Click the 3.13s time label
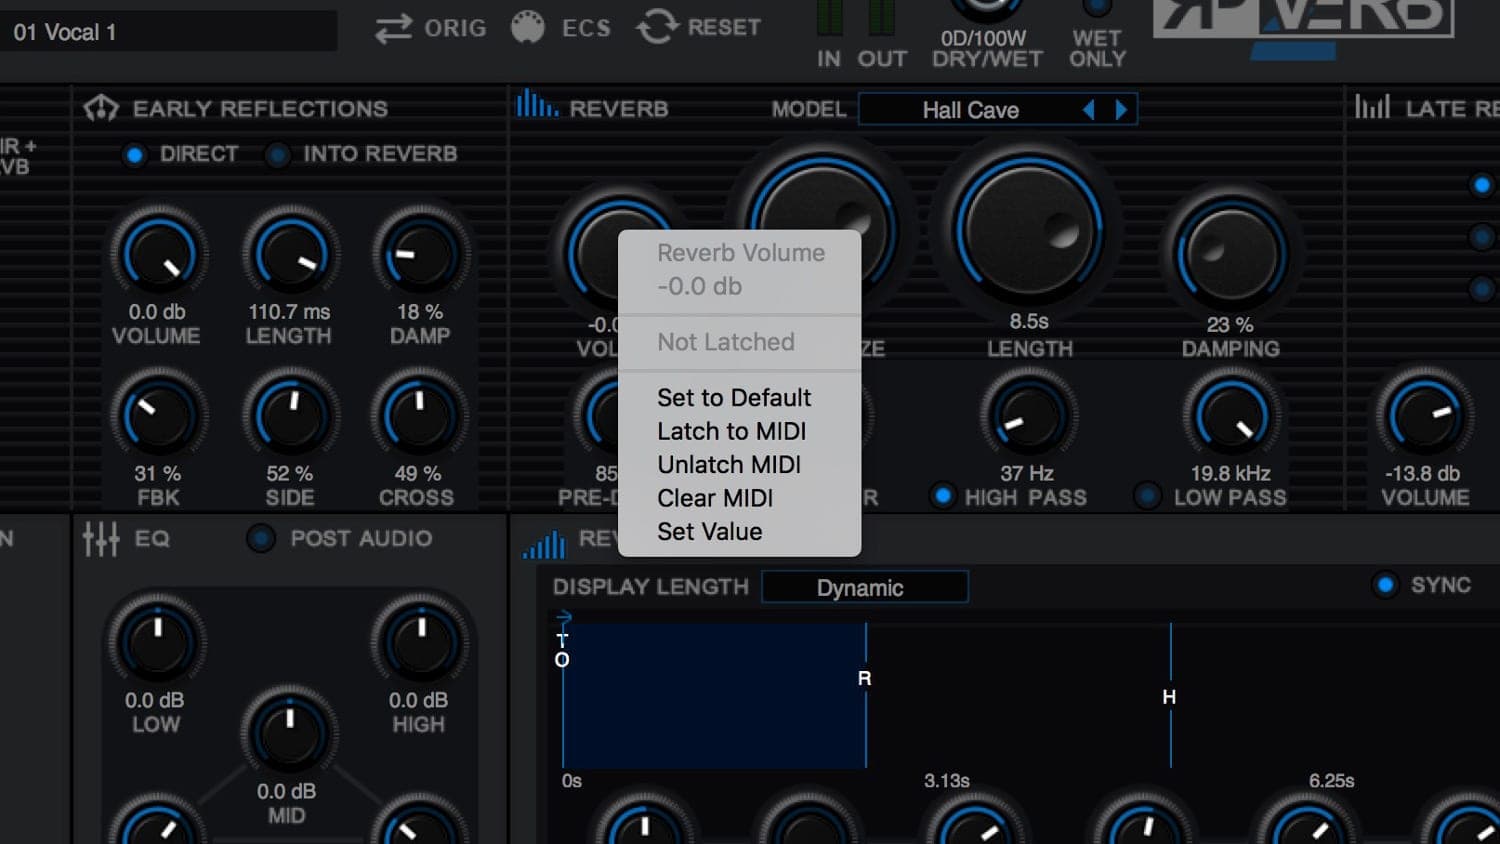The width and height of the screenshot is (1500, 844). point(947,781)
